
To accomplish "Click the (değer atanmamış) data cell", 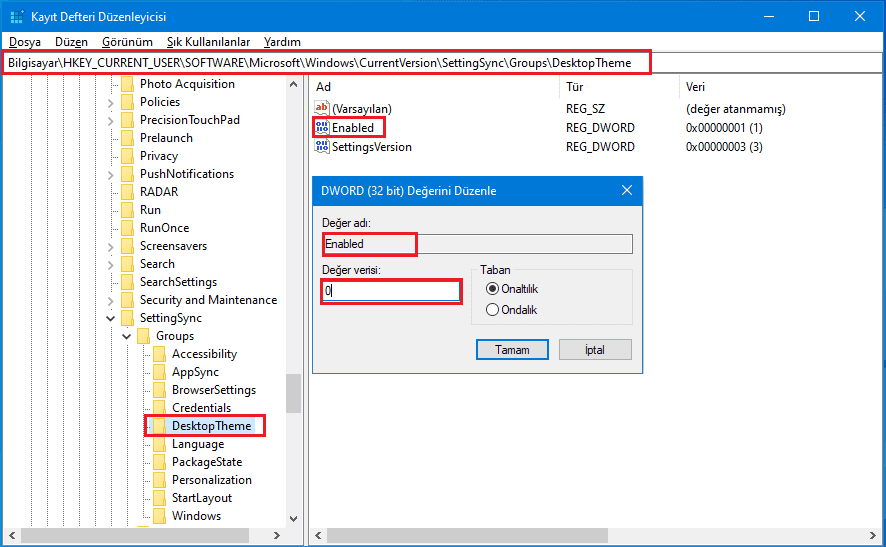I will point(736,108).
